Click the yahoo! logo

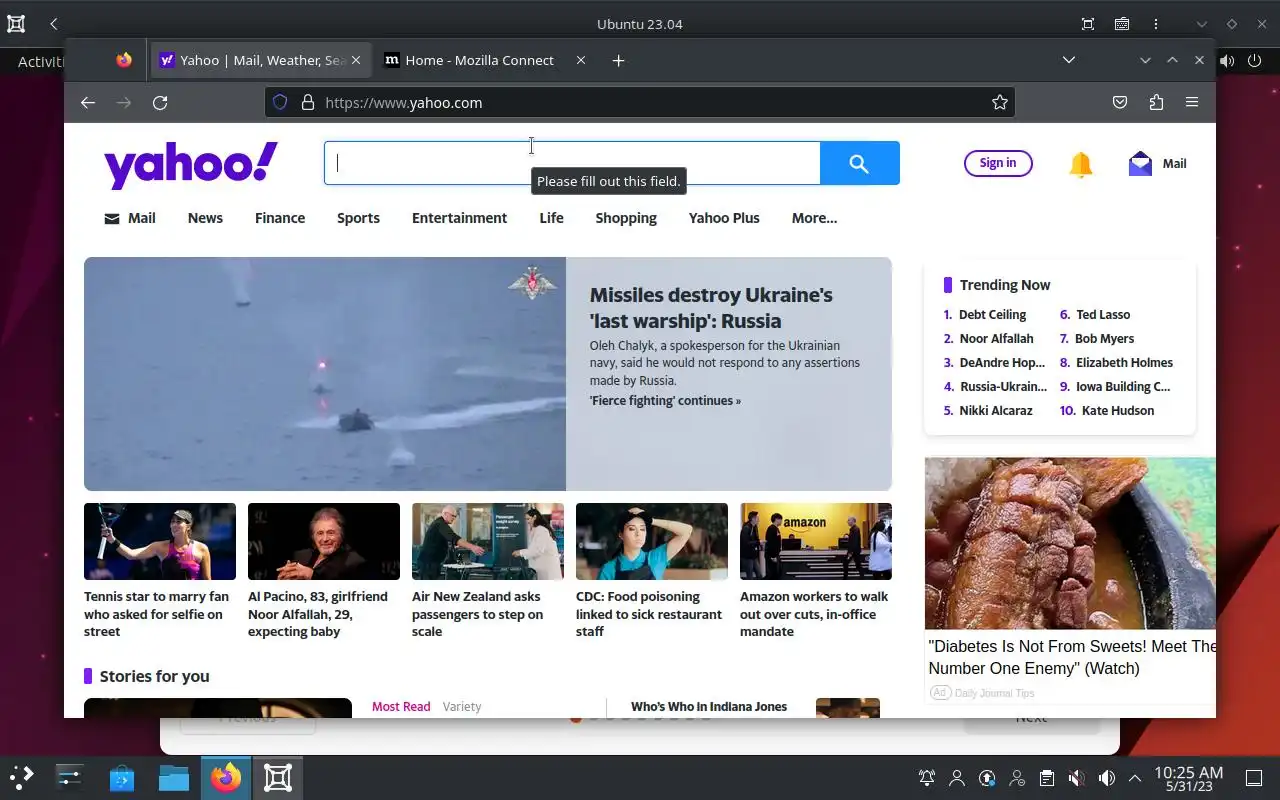pyautogui.click(x=191, y=165)
